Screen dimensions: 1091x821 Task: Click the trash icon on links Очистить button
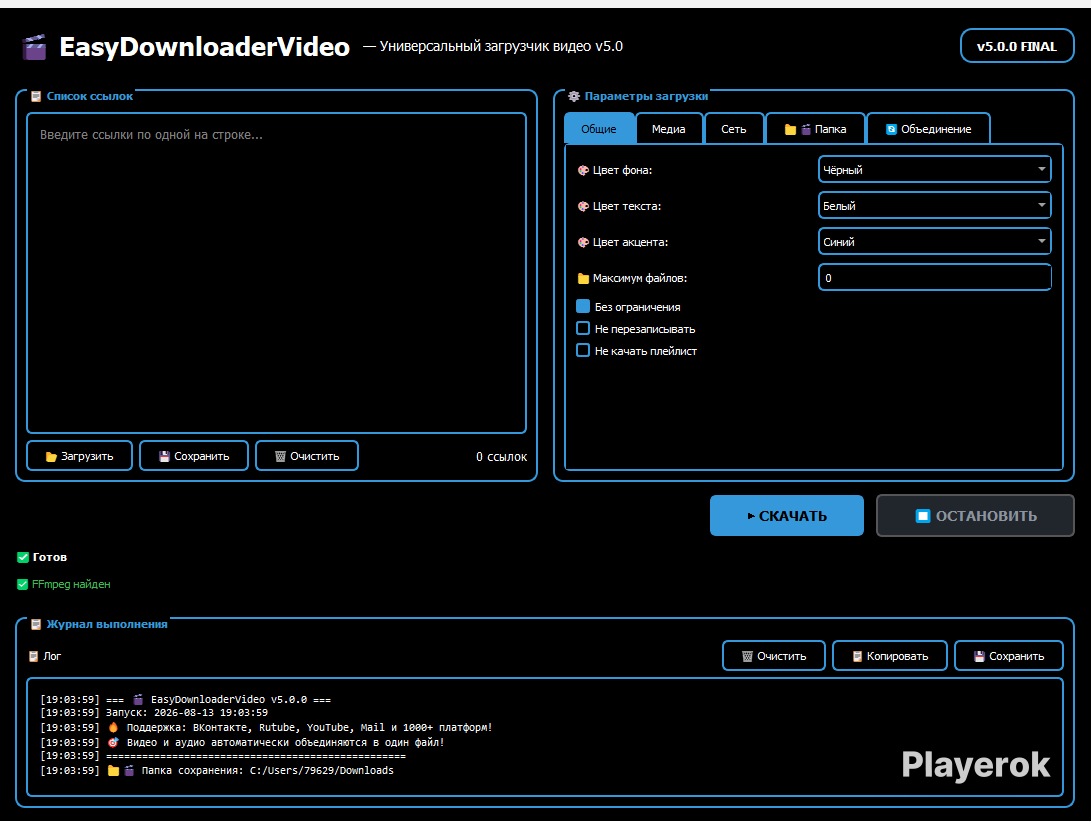280,456
